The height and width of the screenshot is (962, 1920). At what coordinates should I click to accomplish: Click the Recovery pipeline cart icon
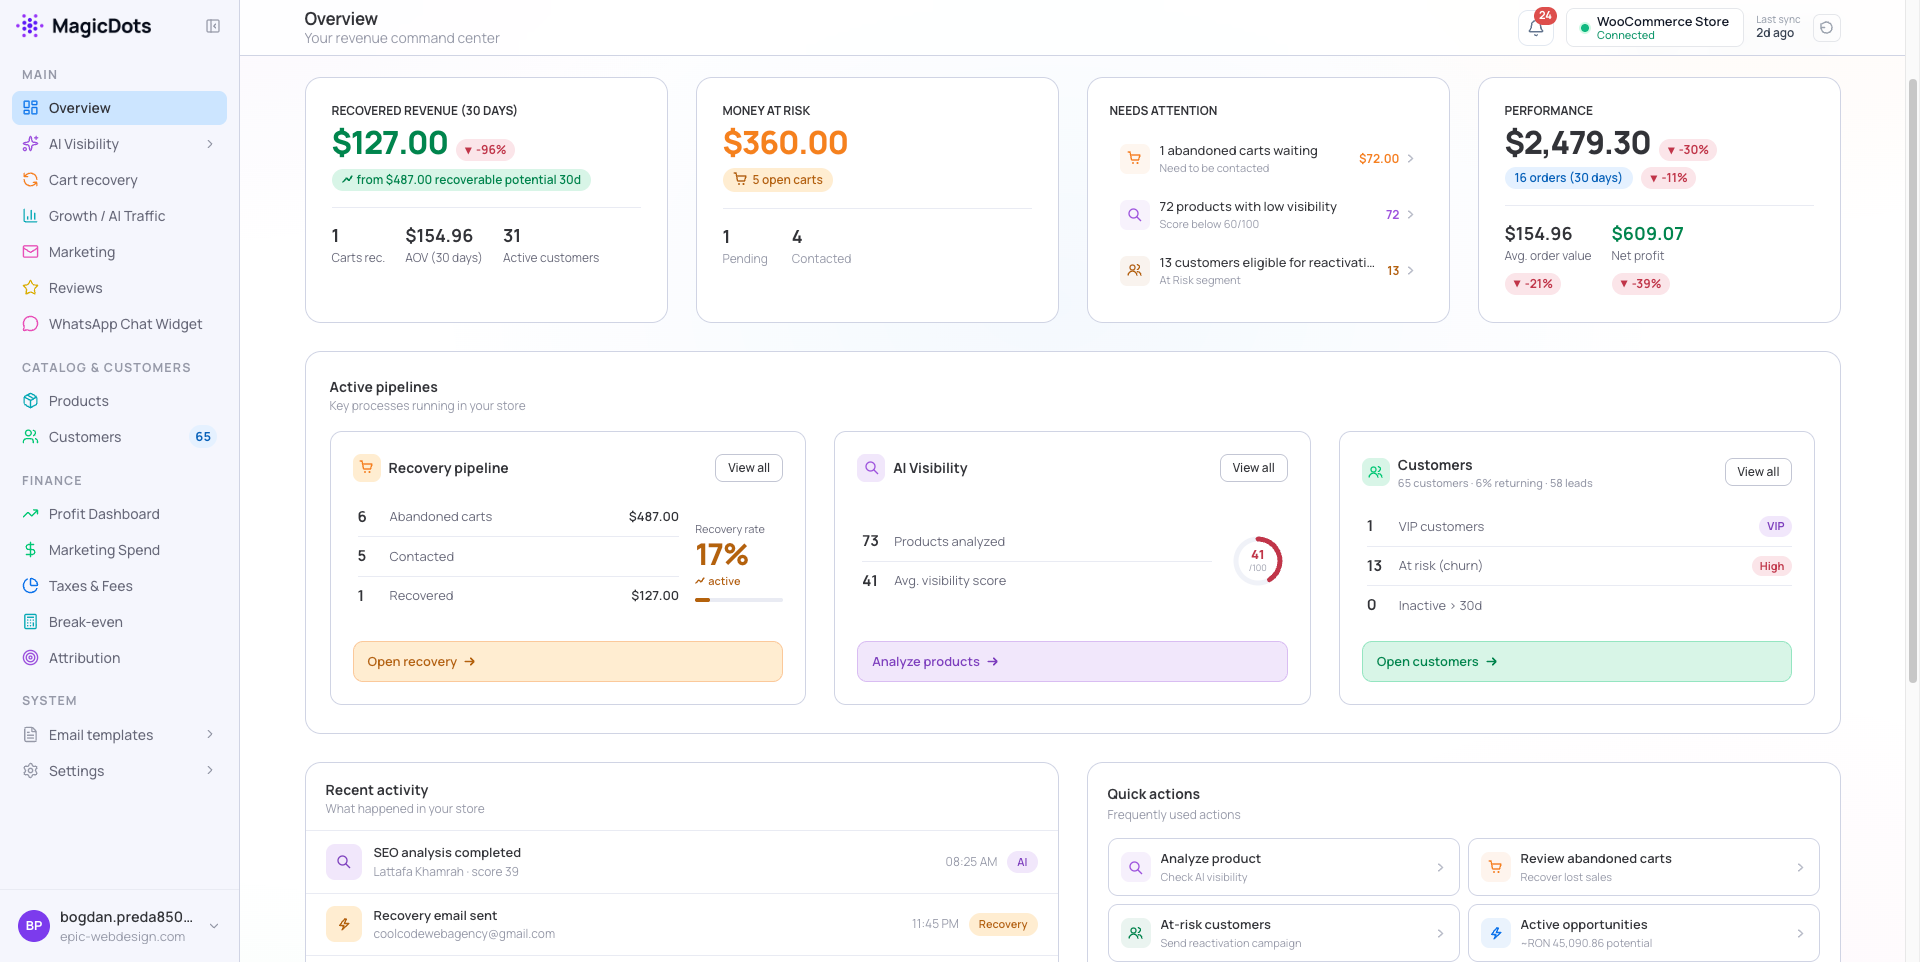coord(367,468)
